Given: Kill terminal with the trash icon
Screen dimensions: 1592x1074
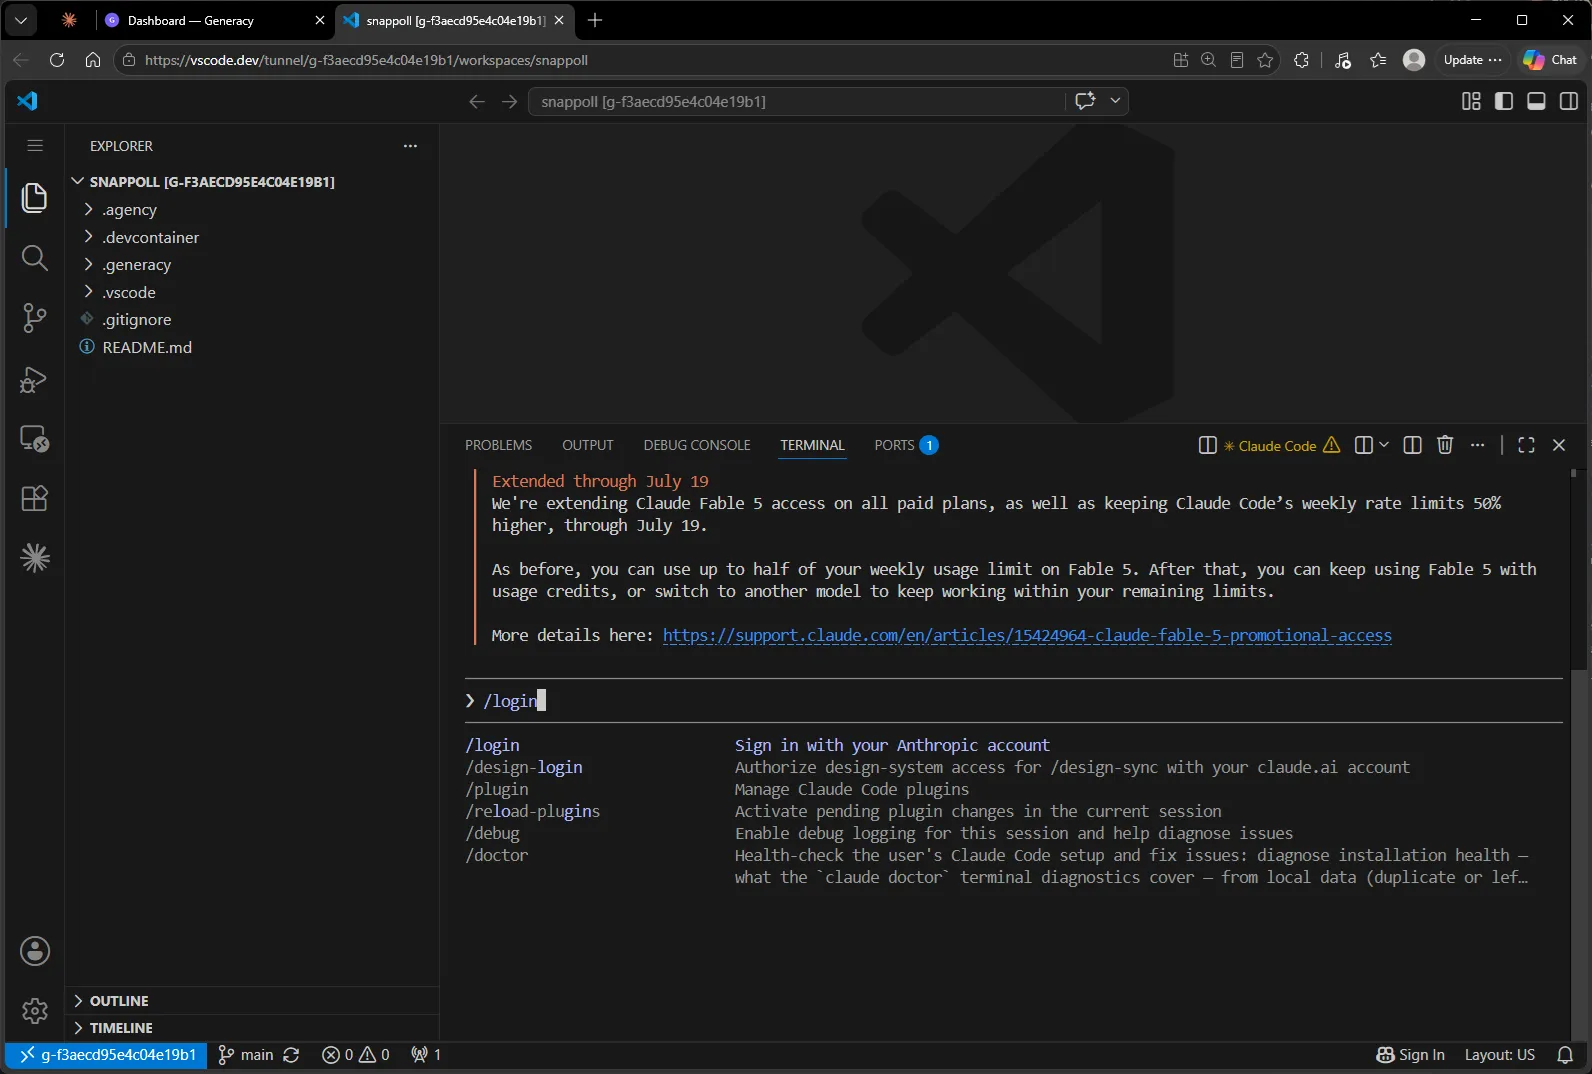Looking at the screenshot, I should tap(1445, 445).
